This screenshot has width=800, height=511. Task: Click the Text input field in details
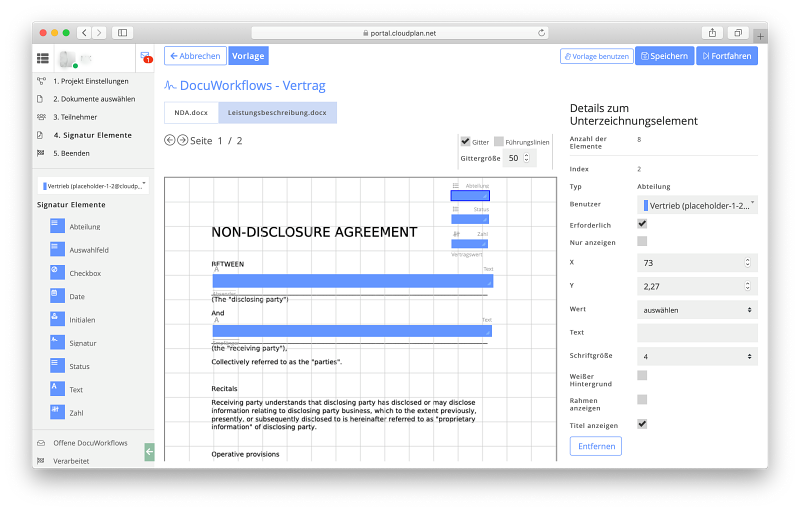click(x=697, y=333)
